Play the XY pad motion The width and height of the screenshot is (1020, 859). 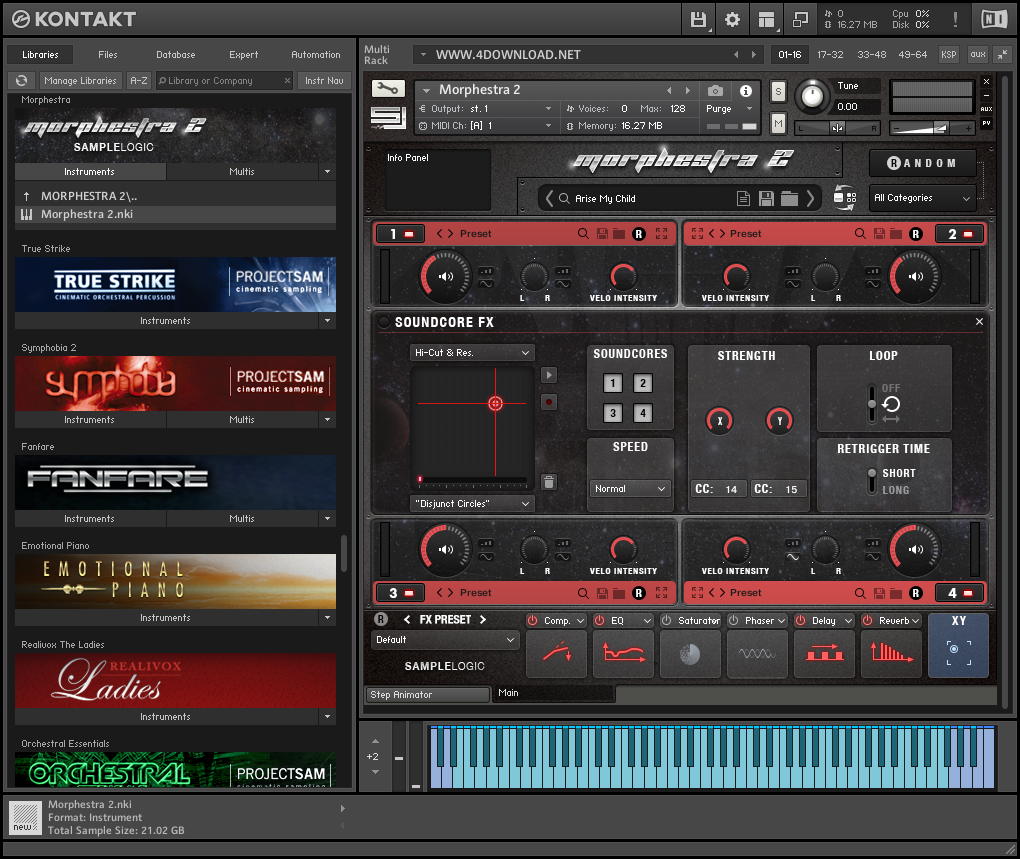pyautogui.click(x=548, y=375)
